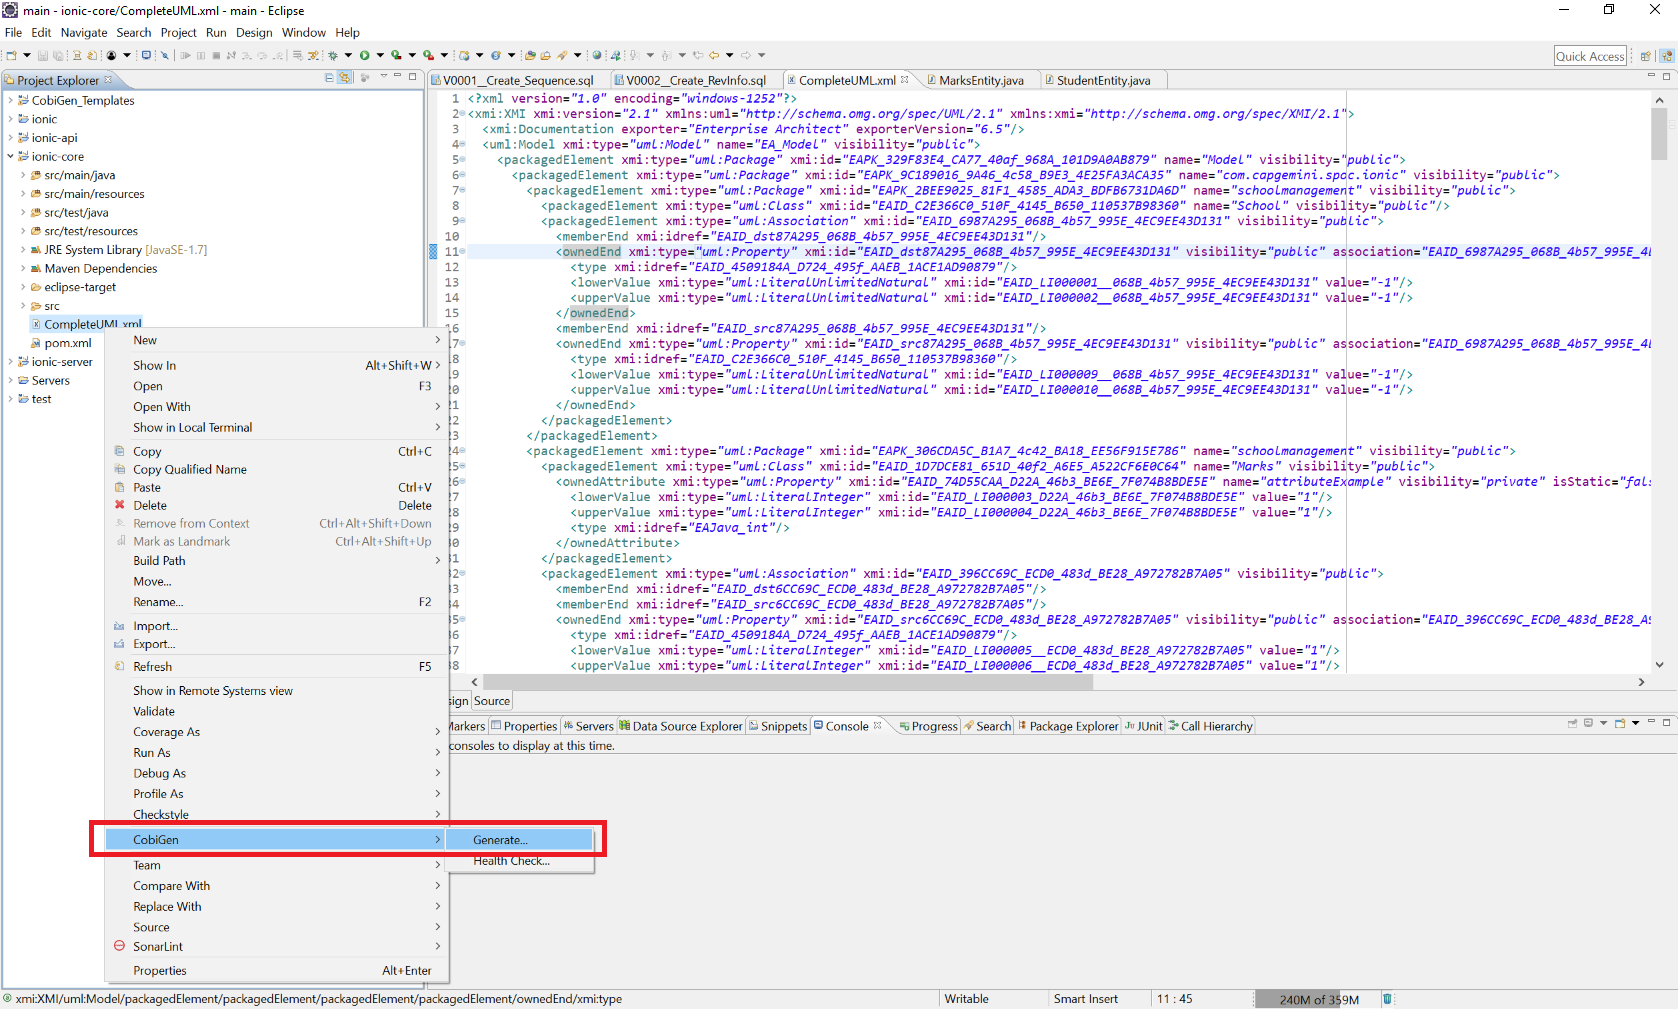Click the Debug bug icon in toolbar
The width and height of the screenshot is (1678, 1009).
click(334, 56)
